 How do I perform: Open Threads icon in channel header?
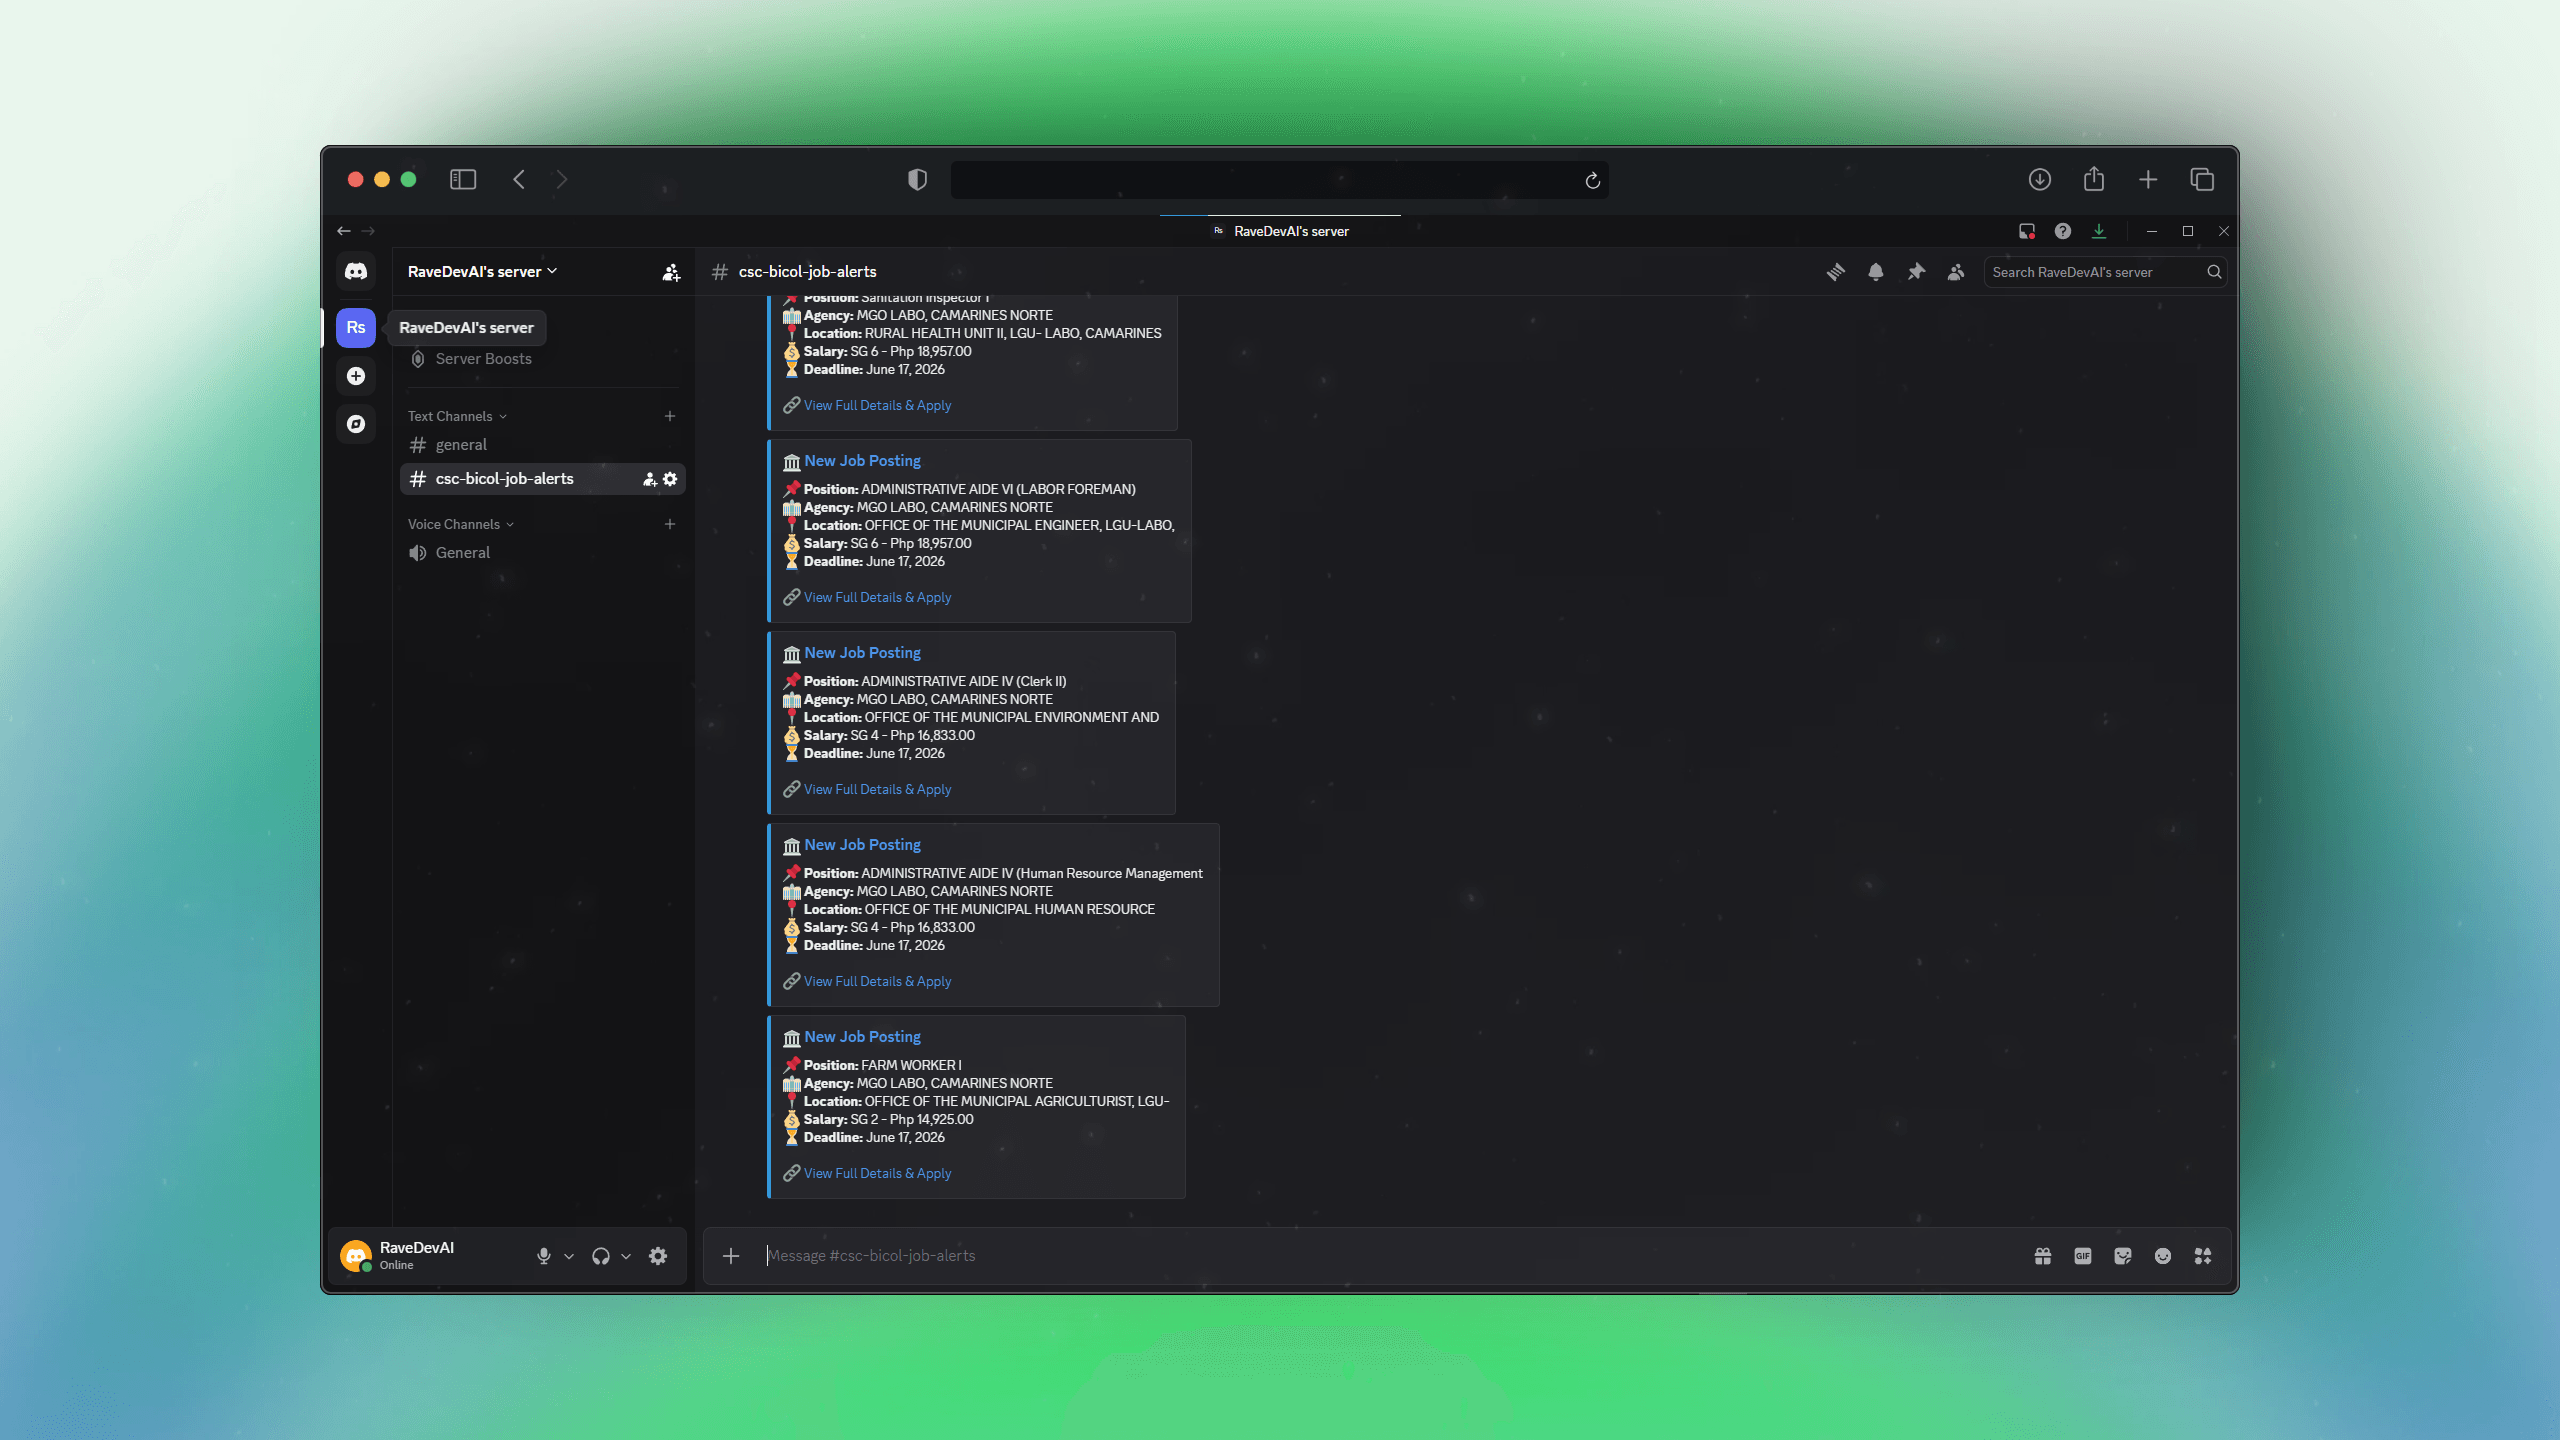1835,272
